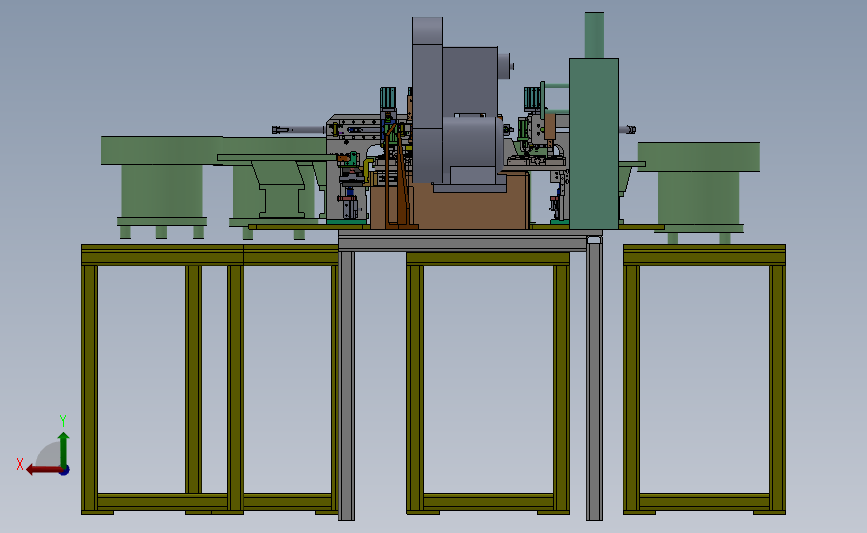Click the green Y axis arrow on triad
The image size is (867, 533).
64,450
